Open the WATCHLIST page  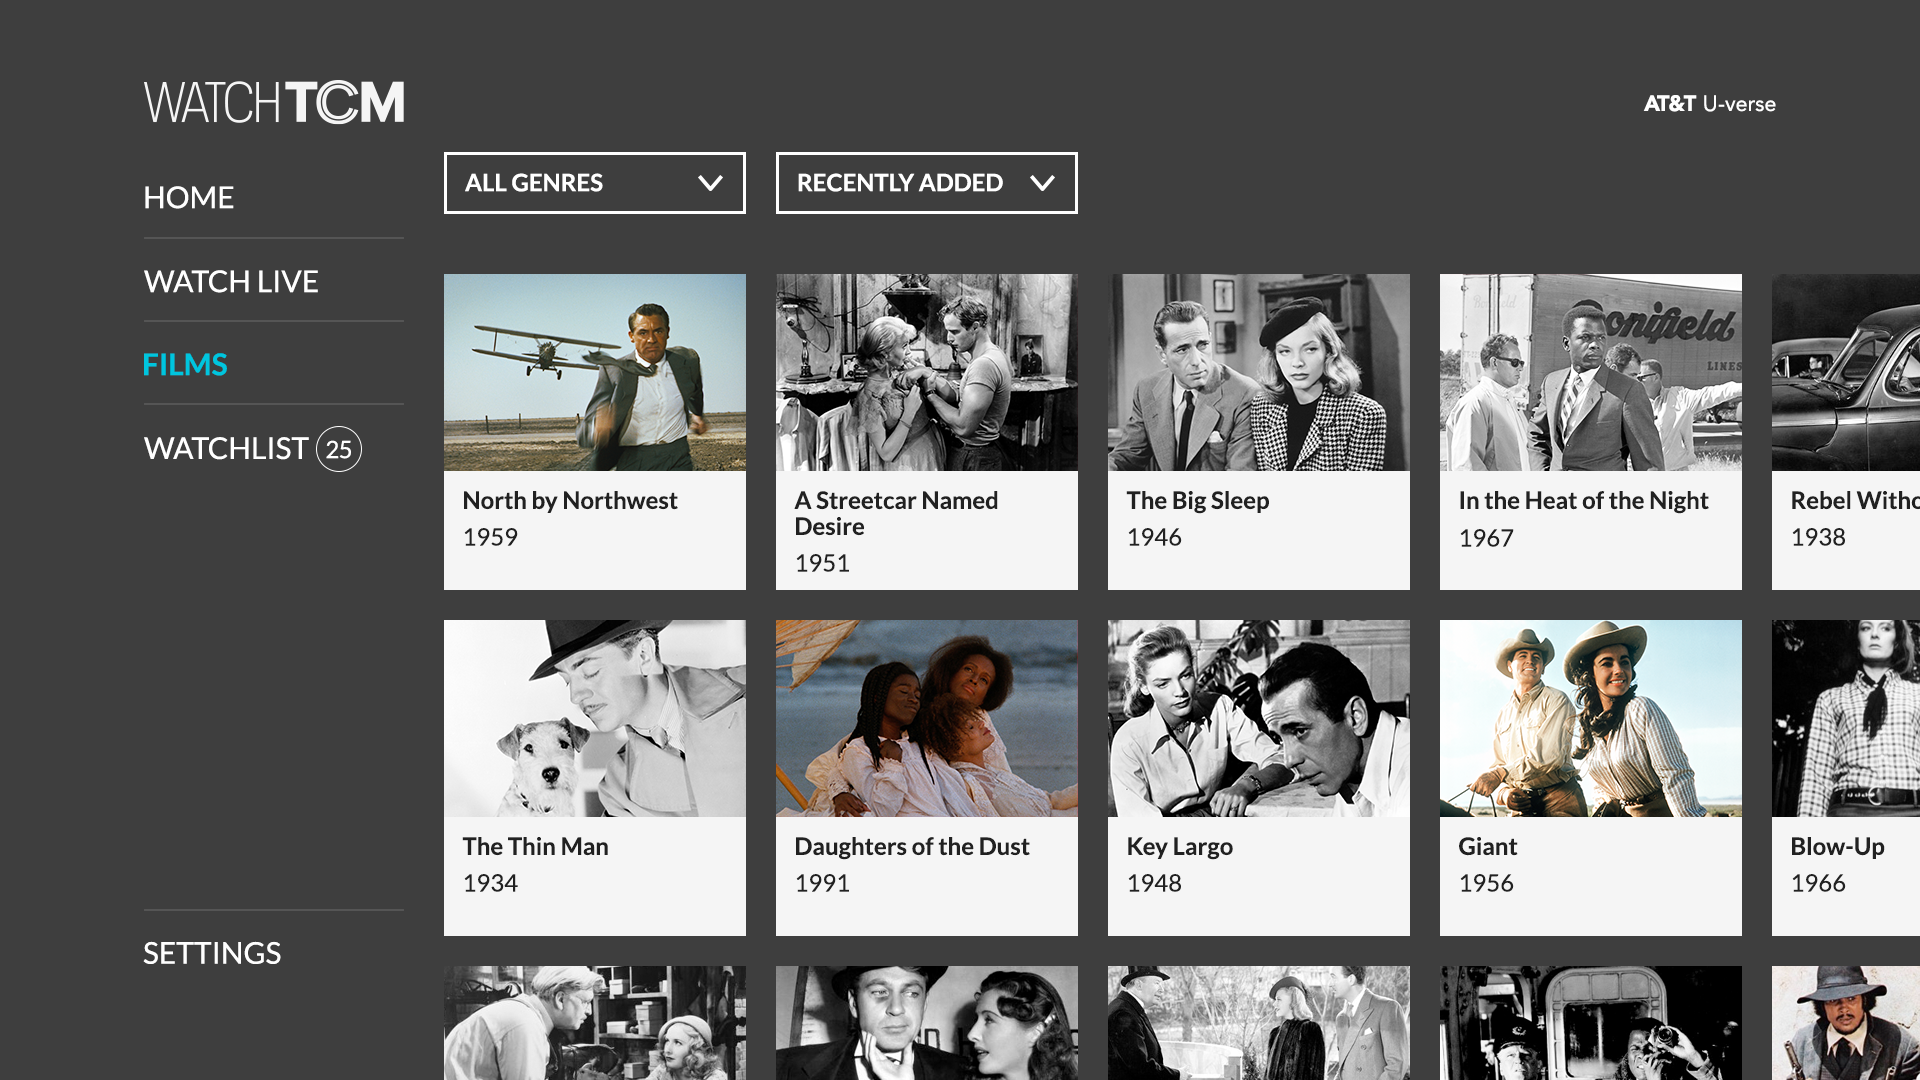click(225, 449)
